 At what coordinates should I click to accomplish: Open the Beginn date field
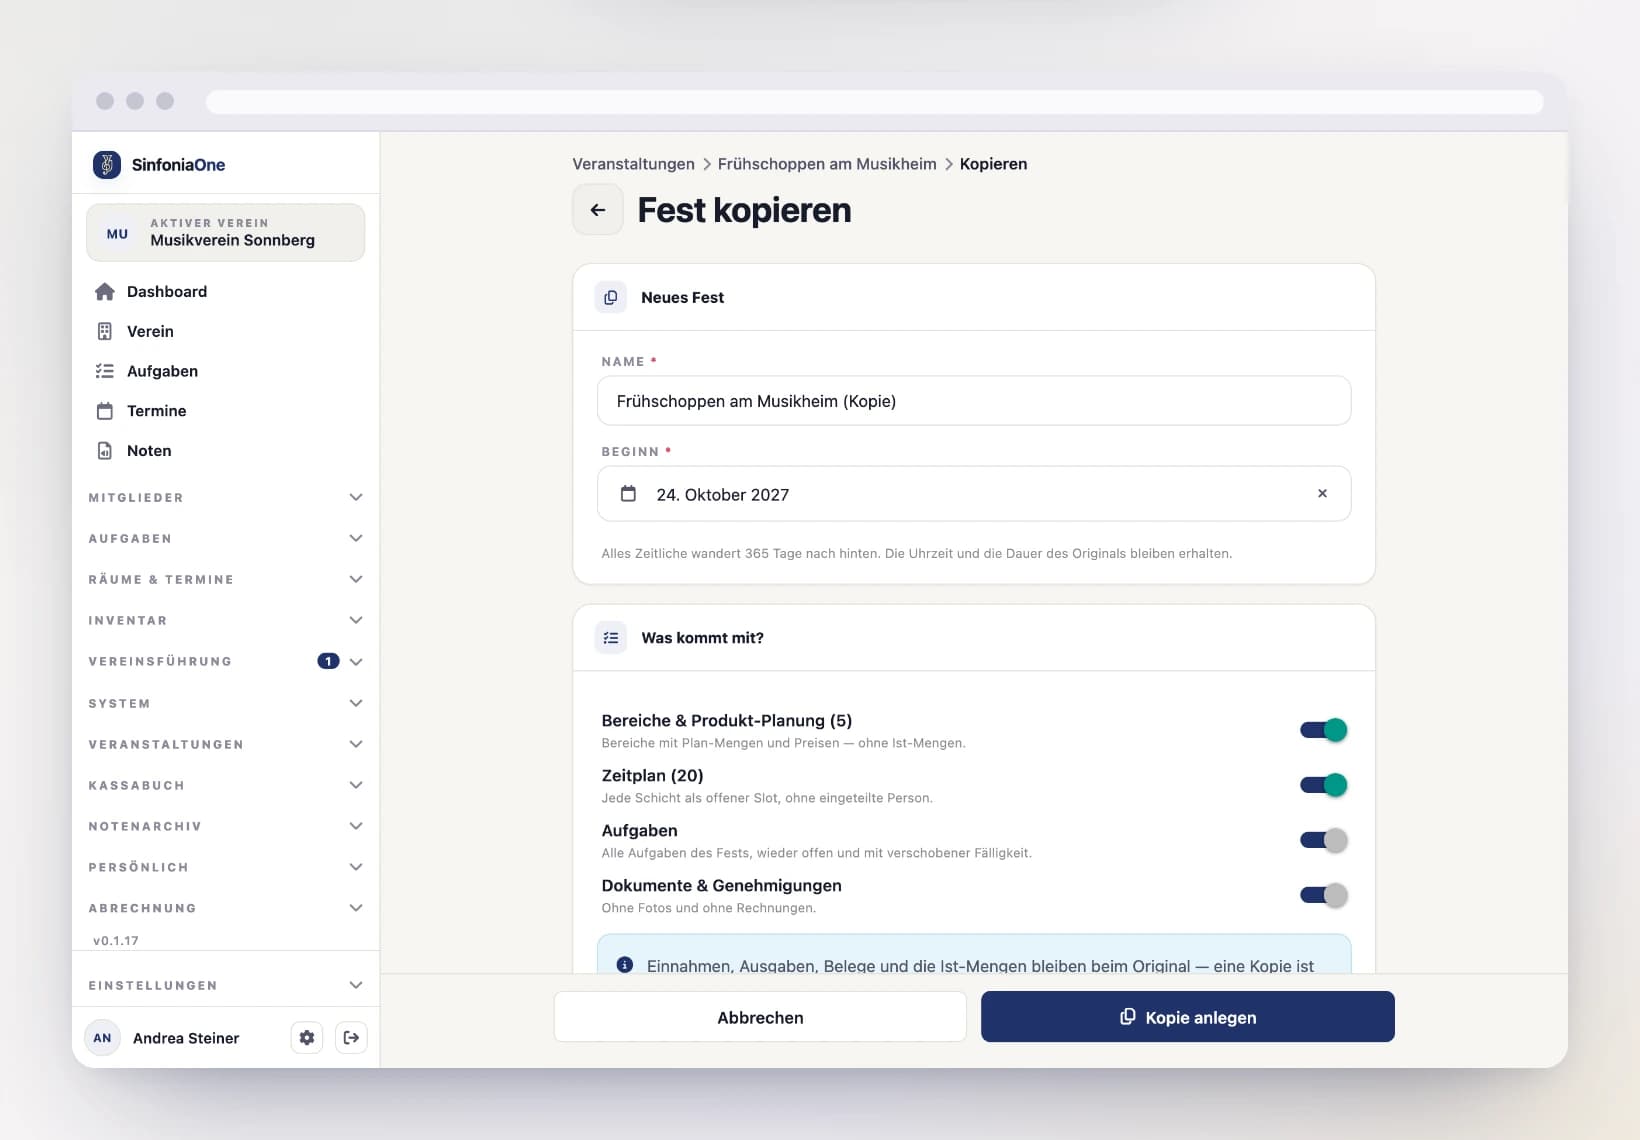click(x=974, y=494)
